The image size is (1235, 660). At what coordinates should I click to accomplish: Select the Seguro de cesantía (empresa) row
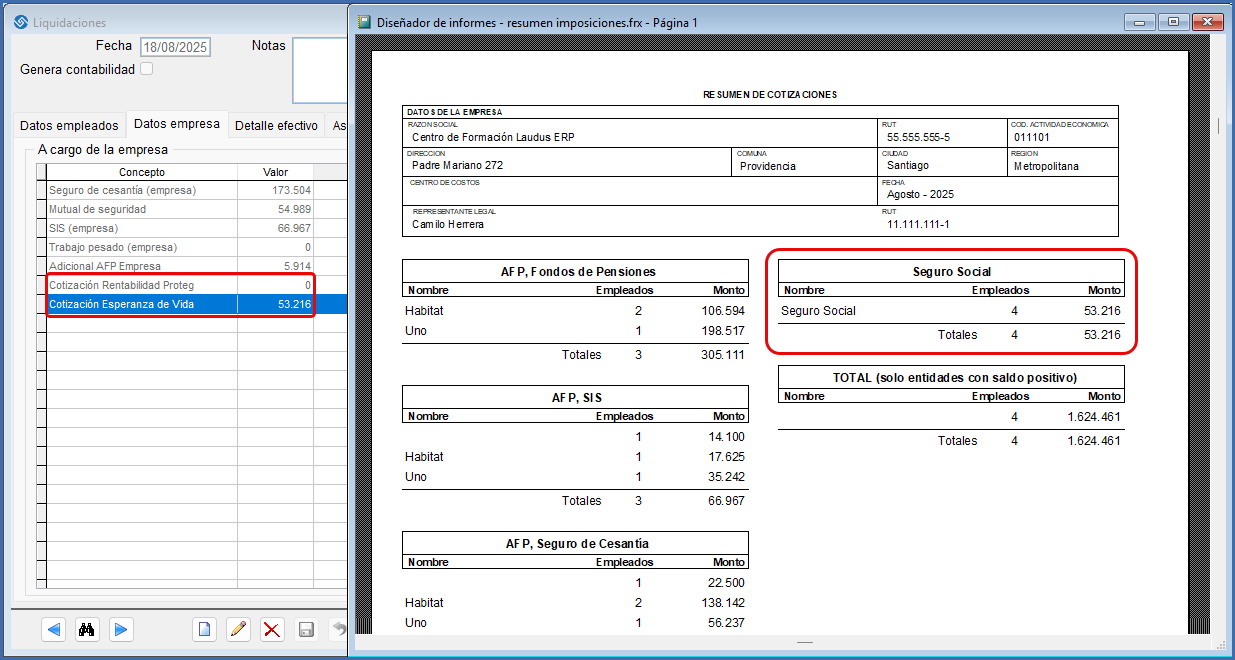pyautogui.click(x=140, y=190)
